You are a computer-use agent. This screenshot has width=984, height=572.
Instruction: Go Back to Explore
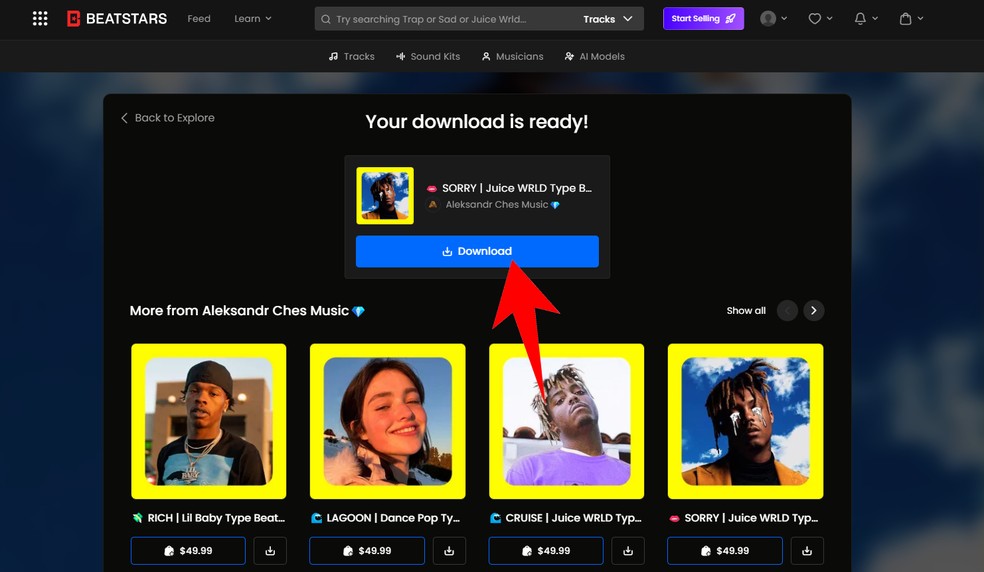tap(168, 118)
